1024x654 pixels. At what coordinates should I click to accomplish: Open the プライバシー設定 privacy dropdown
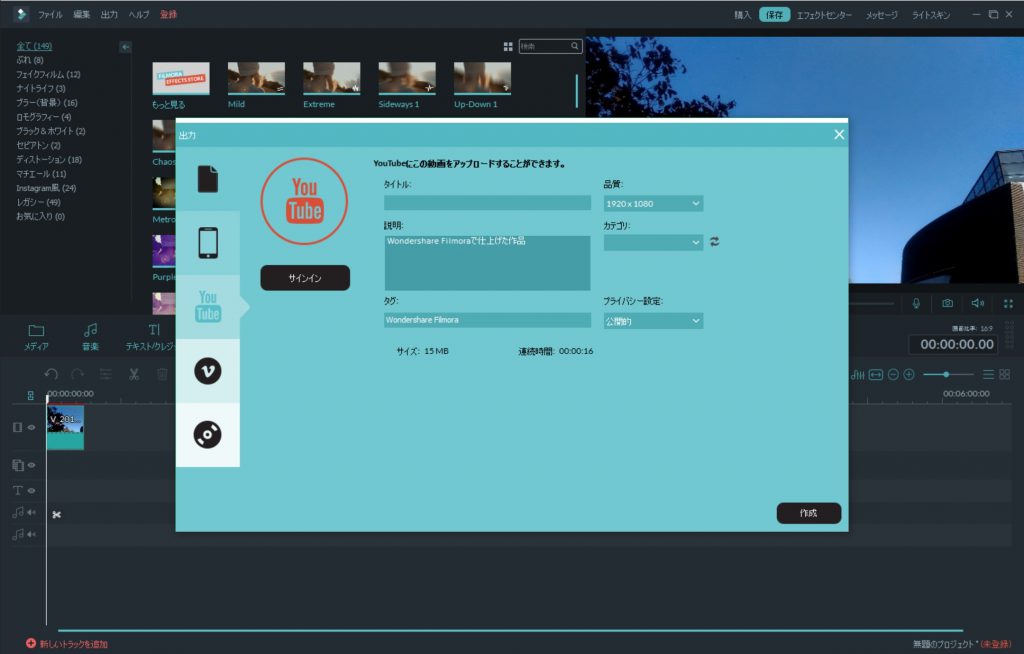(653, 321)
